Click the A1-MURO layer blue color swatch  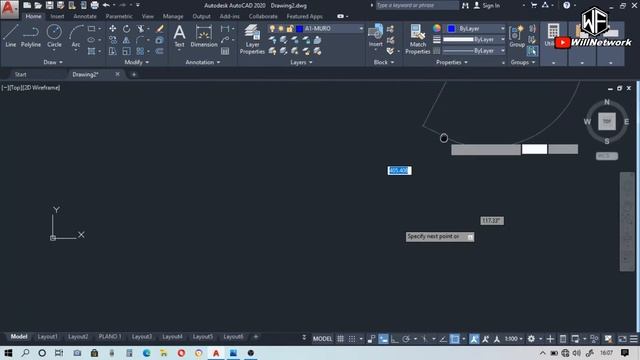[300, 29]
